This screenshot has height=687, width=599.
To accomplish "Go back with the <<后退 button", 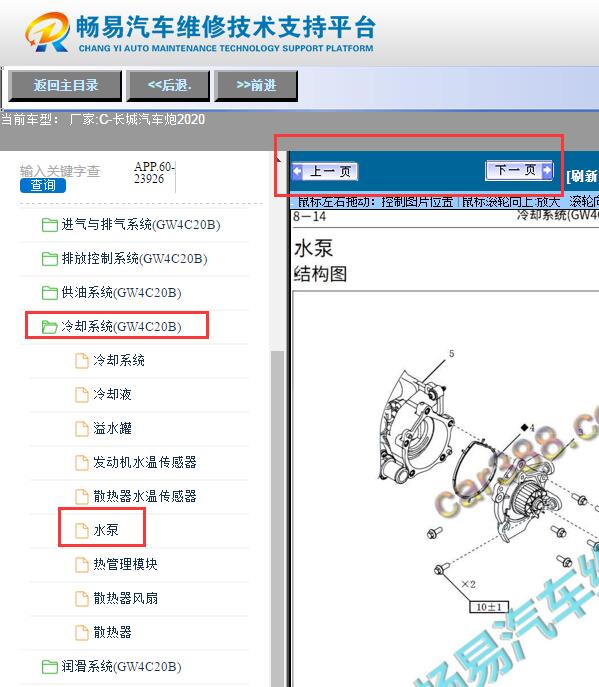I will [169, 85].
